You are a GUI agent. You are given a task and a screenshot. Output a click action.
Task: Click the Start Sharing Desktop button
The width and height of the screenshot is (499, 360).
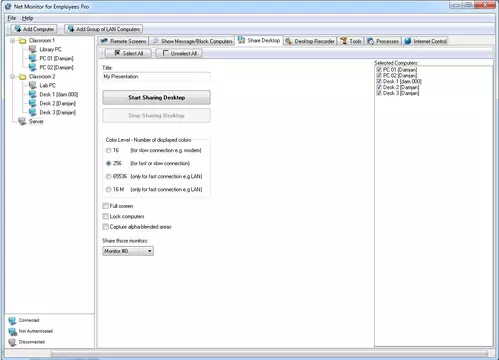tap(156, 98)
